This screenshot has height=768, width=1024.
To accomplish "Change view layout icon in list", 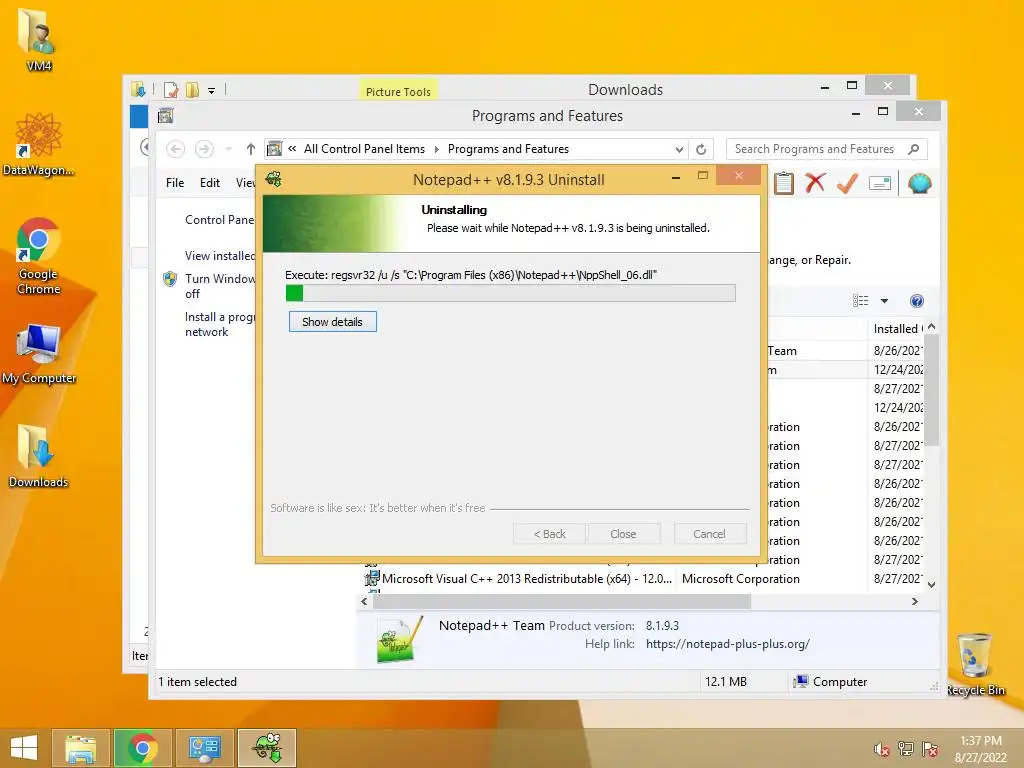I will 861,300.
